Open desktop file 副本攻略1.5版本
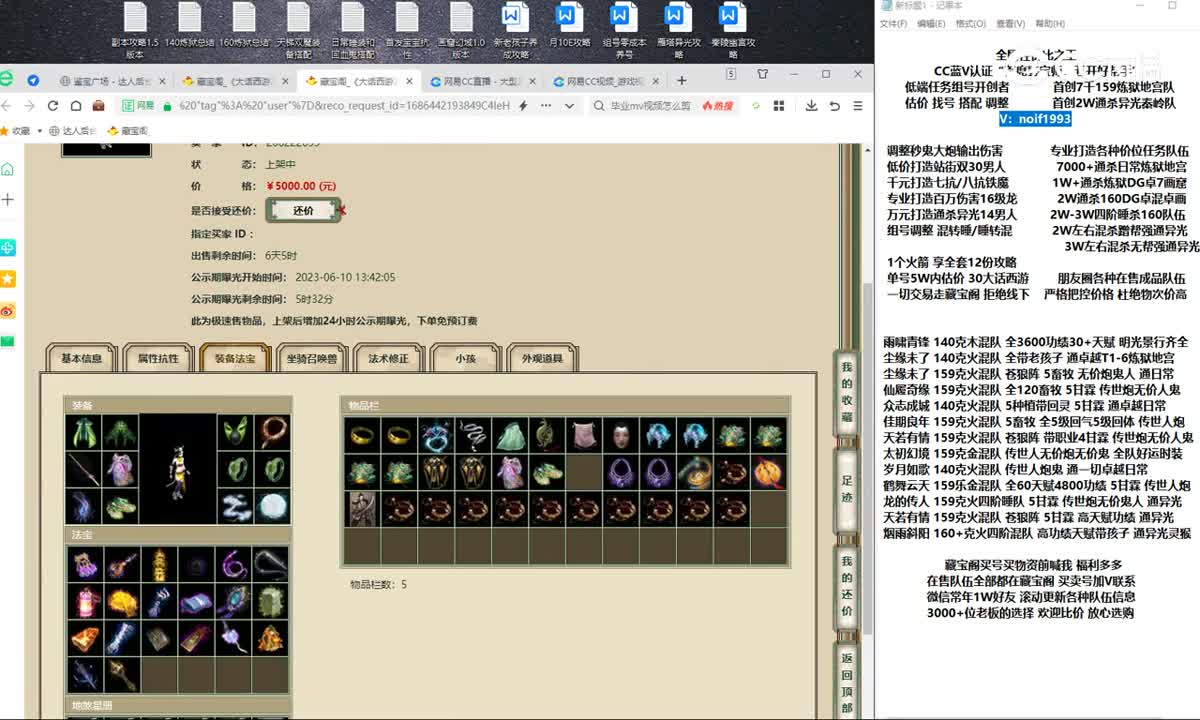1200x720 pixels. tap(135, 31)
